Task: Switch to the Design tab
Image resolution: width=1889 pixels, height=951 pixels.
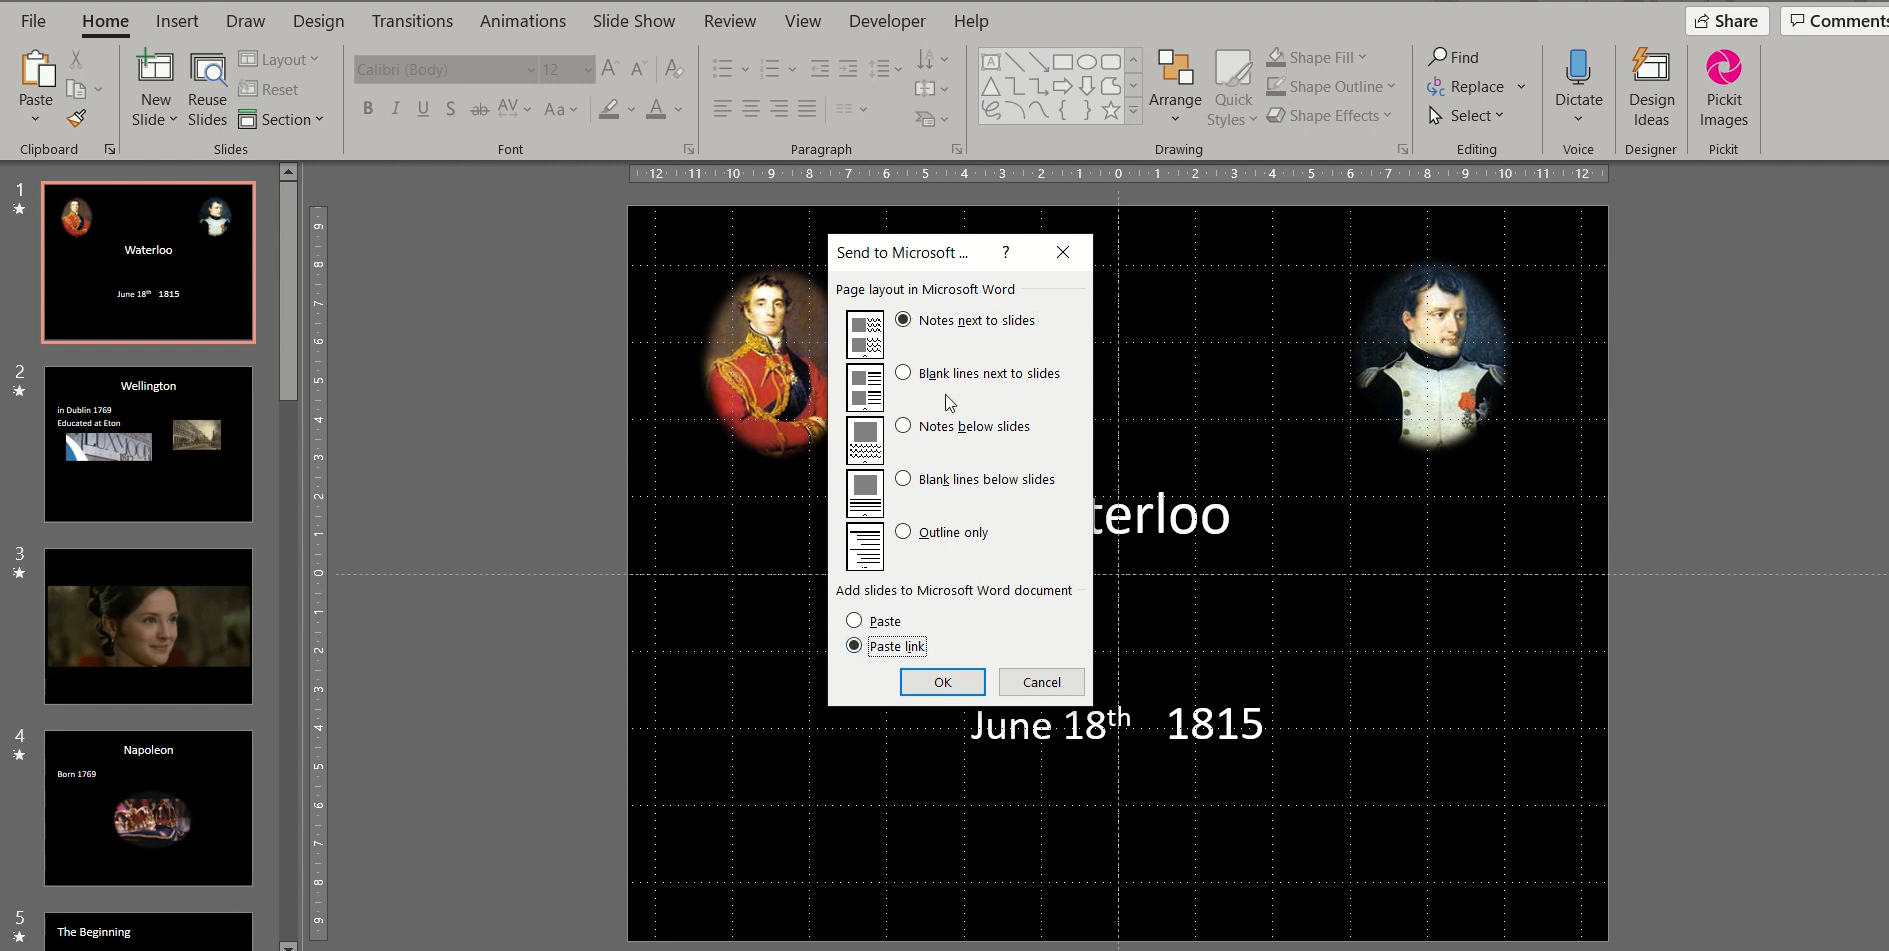Action: coord(318,21)
